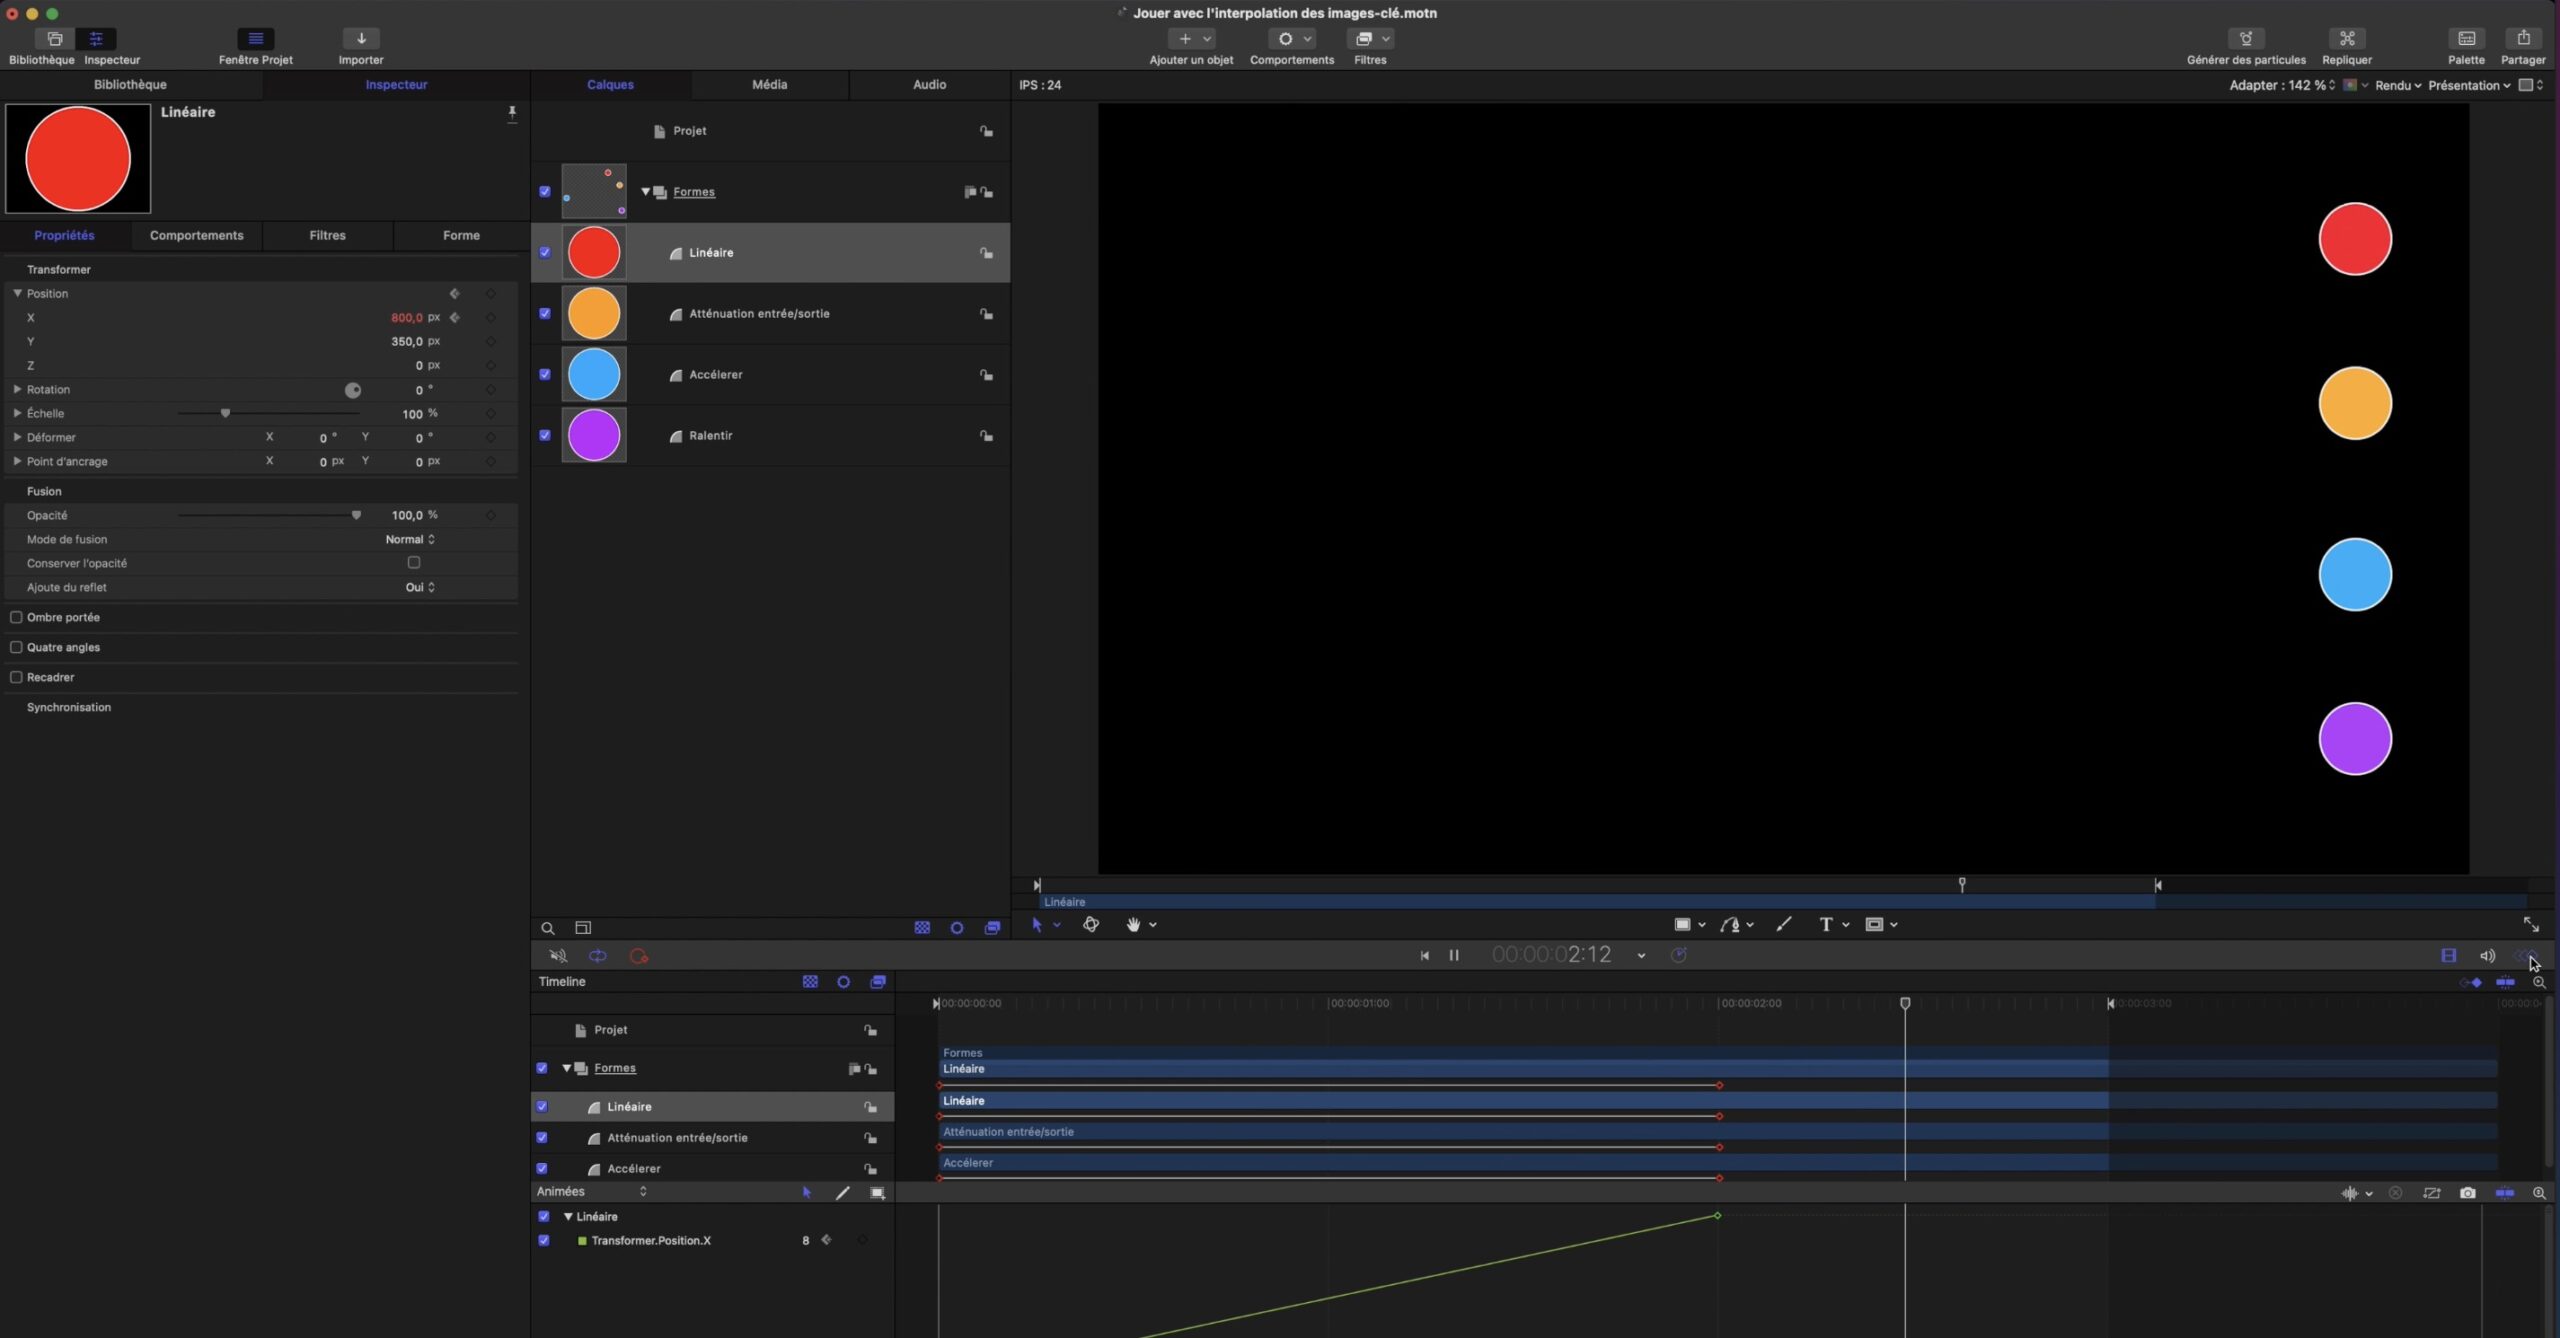The image size is (2560, 1338).
Task: Select the 3D transform orbit tool
Action: point(1091,926)
